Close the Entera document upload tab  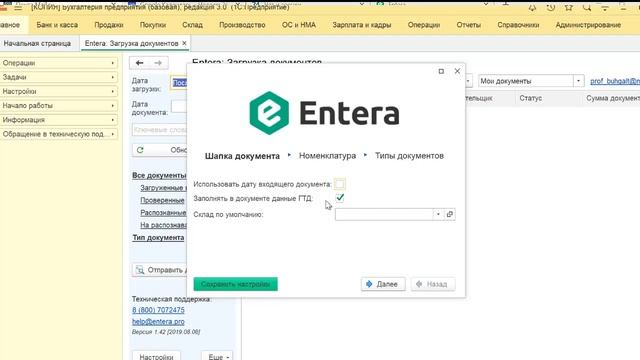tap(184, 43)
